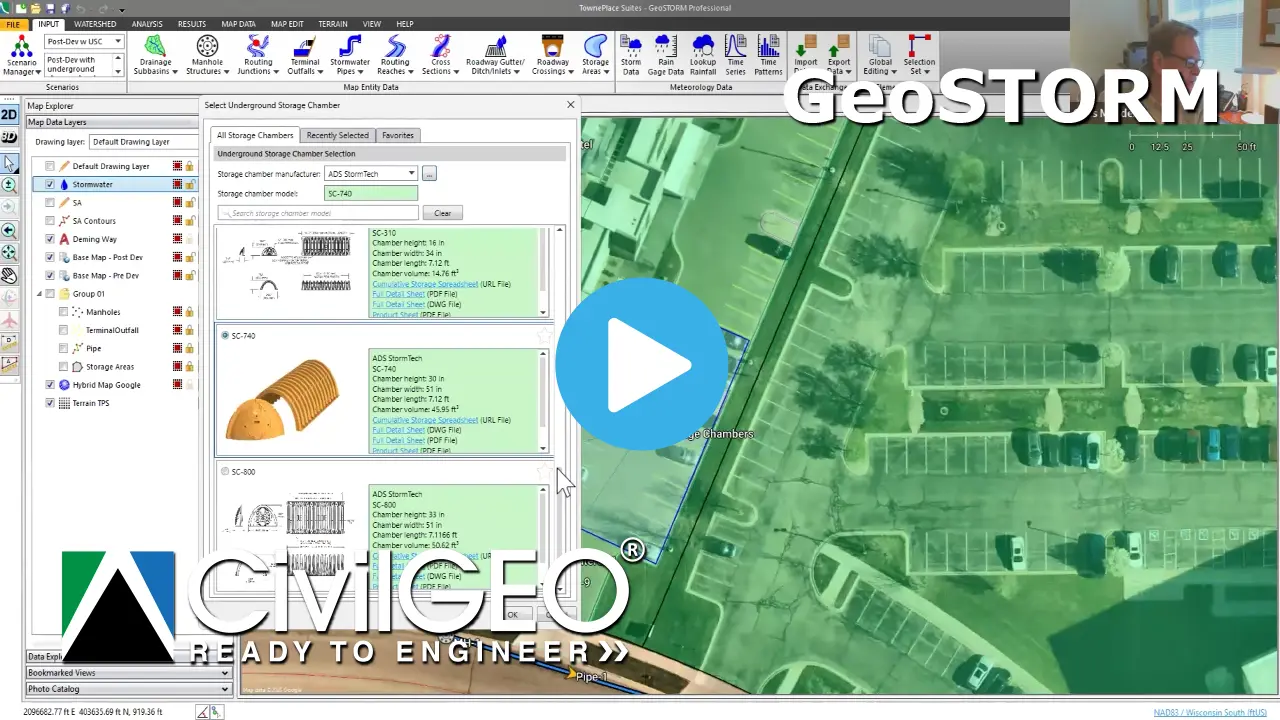Open the Scenario Manager tool
Viewport: 1280px width, 720px height.
tap(21, 56)
